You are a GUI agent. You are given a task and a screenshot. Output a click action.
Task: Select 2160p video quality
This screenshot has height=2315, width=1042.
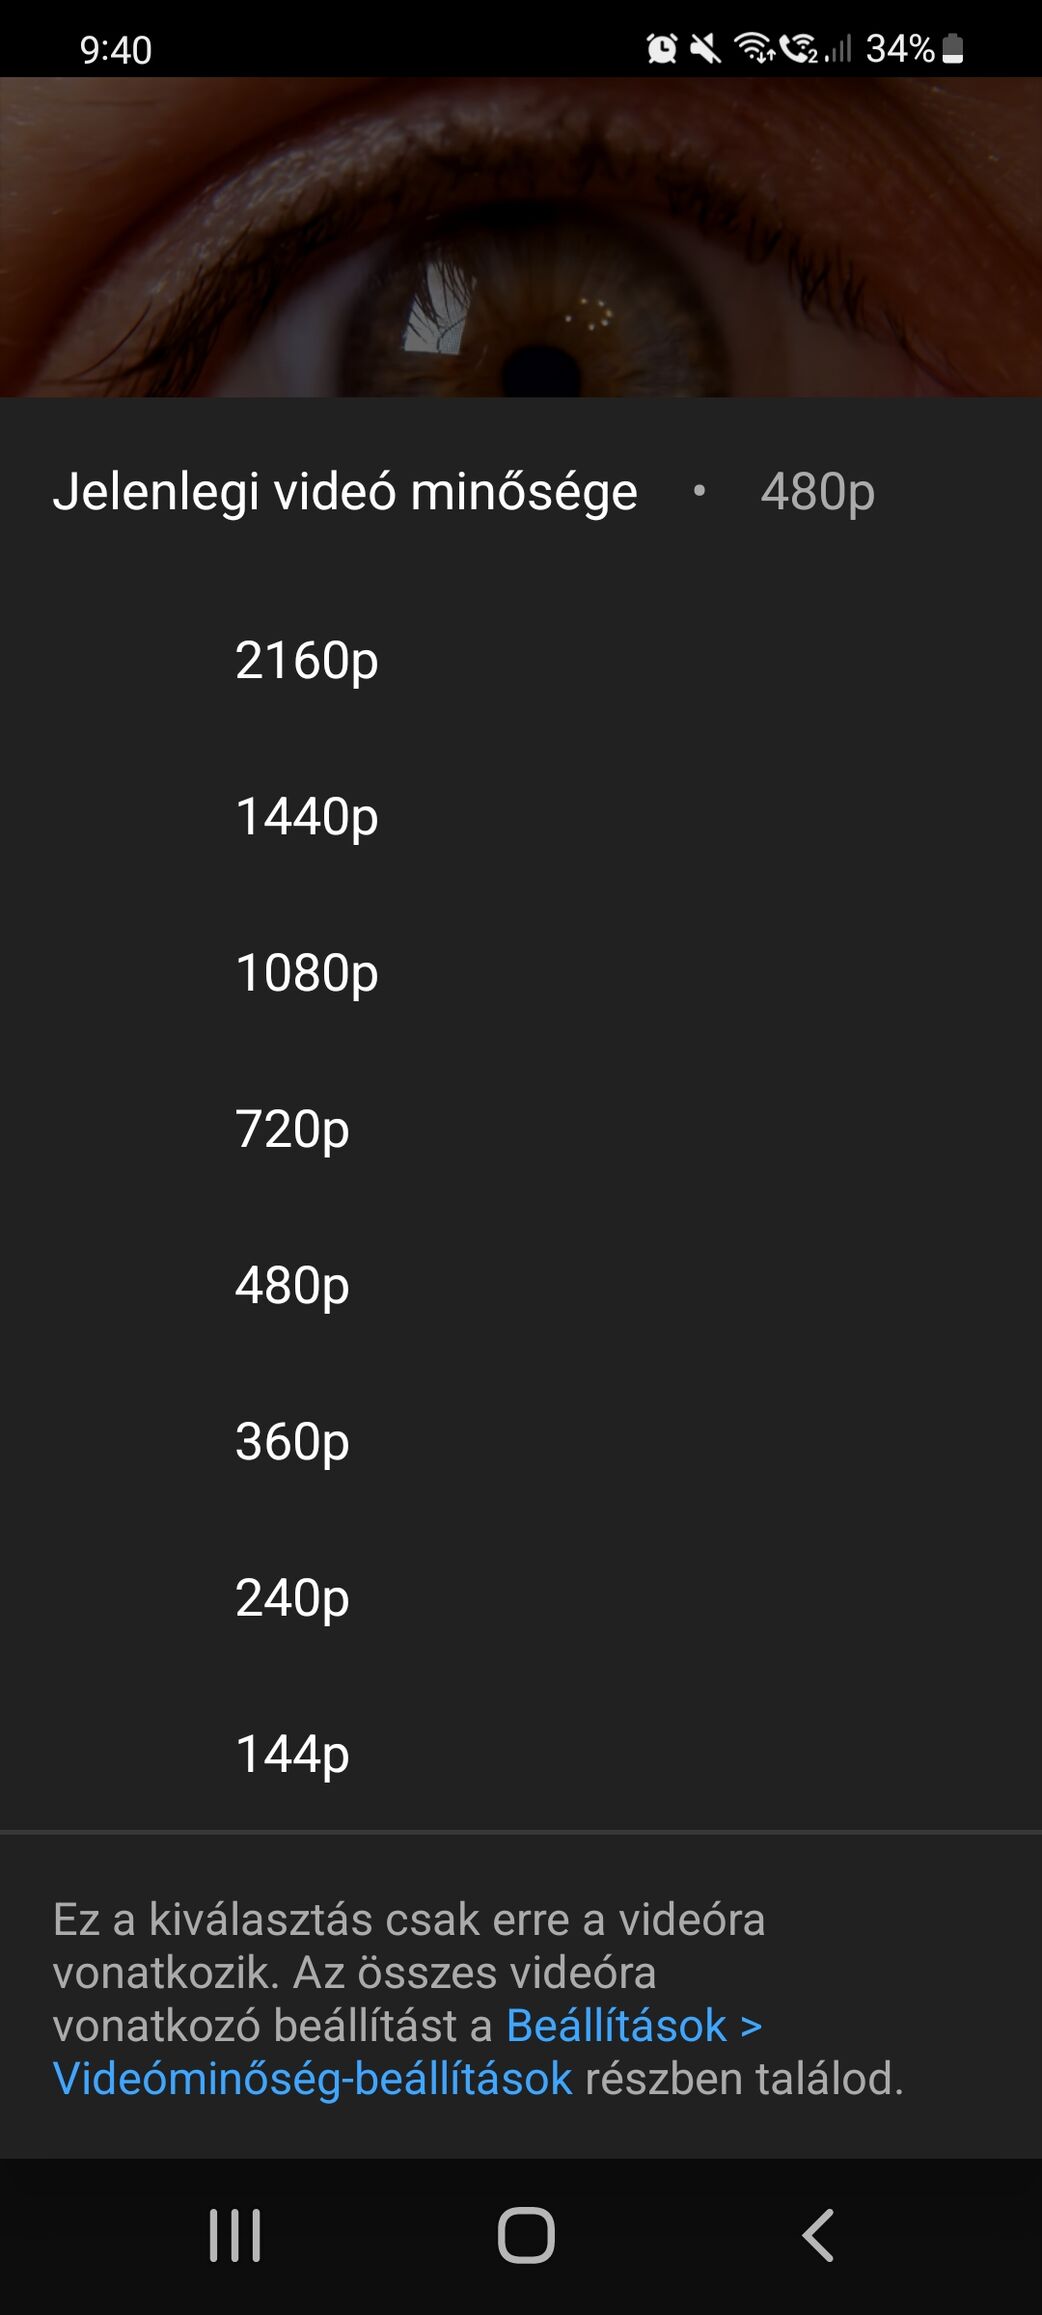click(306, 660)
